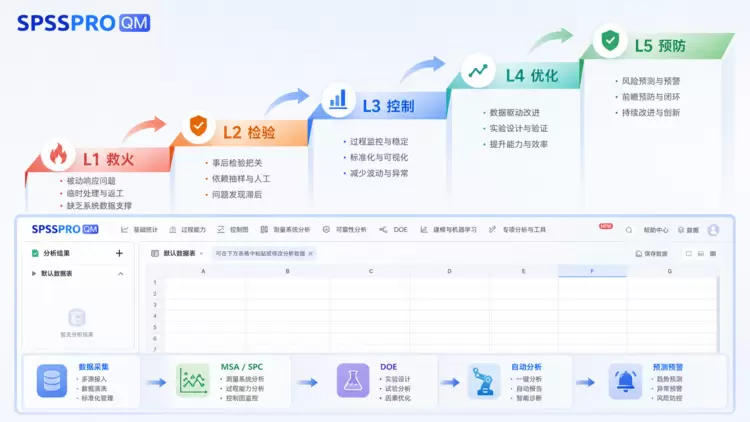Open the 基础统计 menu

(139, 230)
